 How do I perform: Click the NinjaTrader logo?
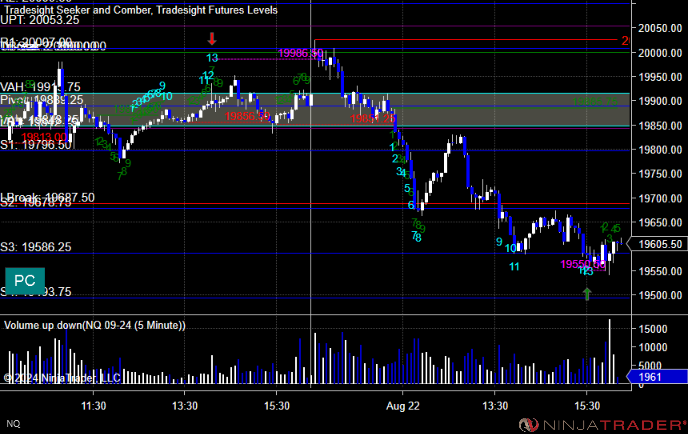[602, 425]
